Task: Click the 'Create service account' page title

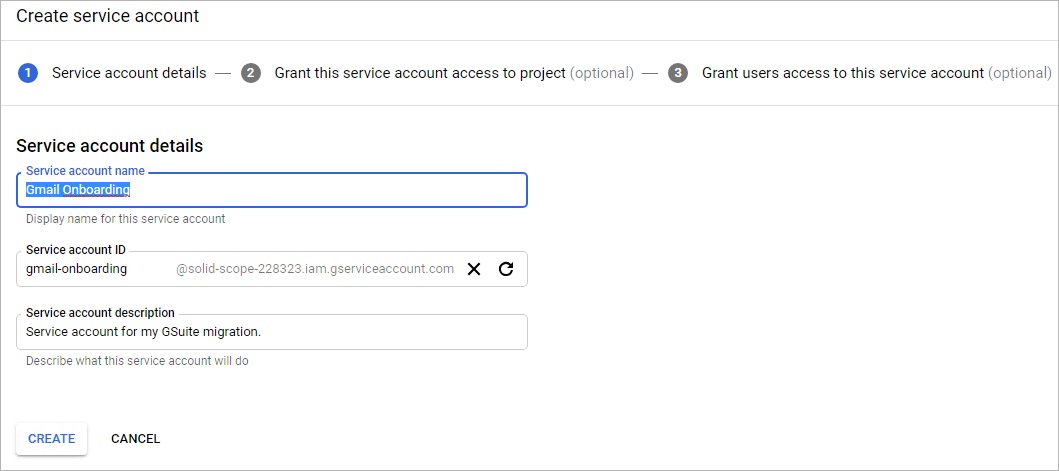Action: tap(108, 16)
